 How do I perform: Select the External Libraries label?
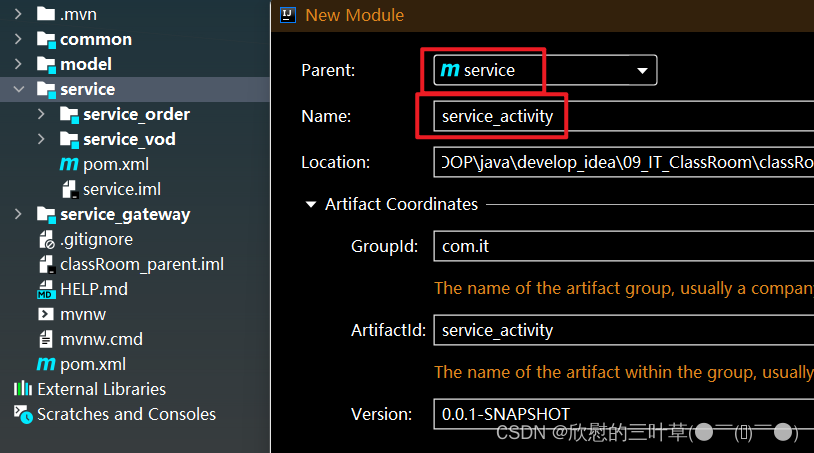pos(102,389)
